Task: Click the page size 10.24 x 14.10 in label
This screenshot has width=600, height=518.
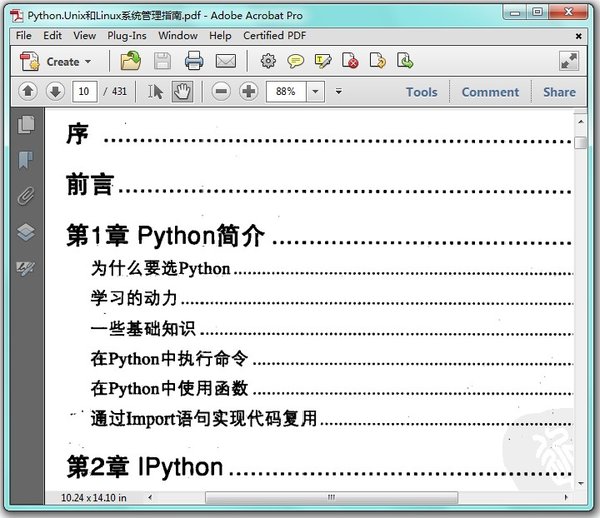Action: point(93,498)
